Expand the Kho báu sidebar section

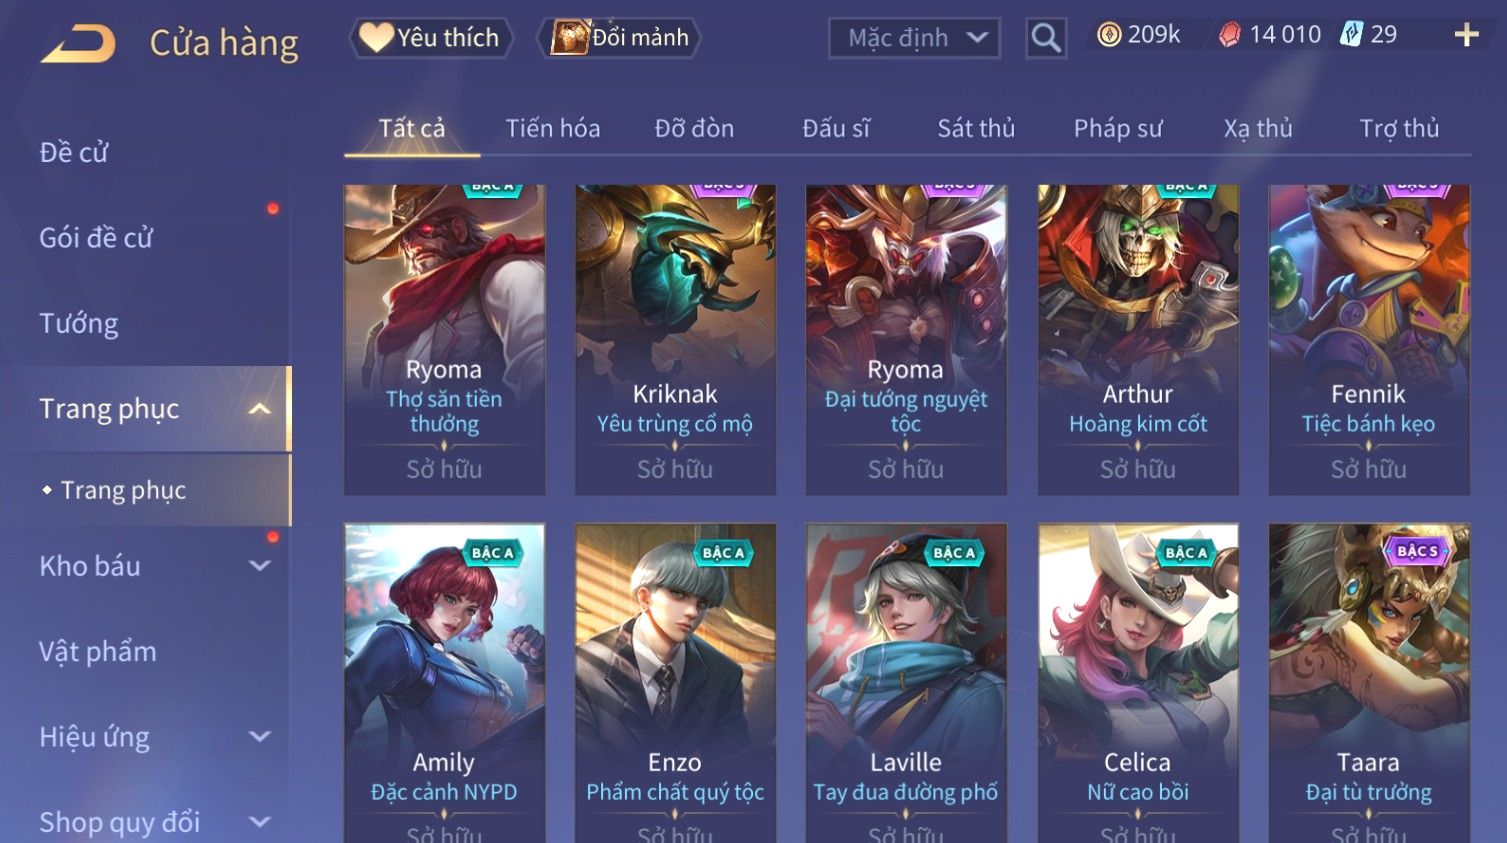click(260, 566)
